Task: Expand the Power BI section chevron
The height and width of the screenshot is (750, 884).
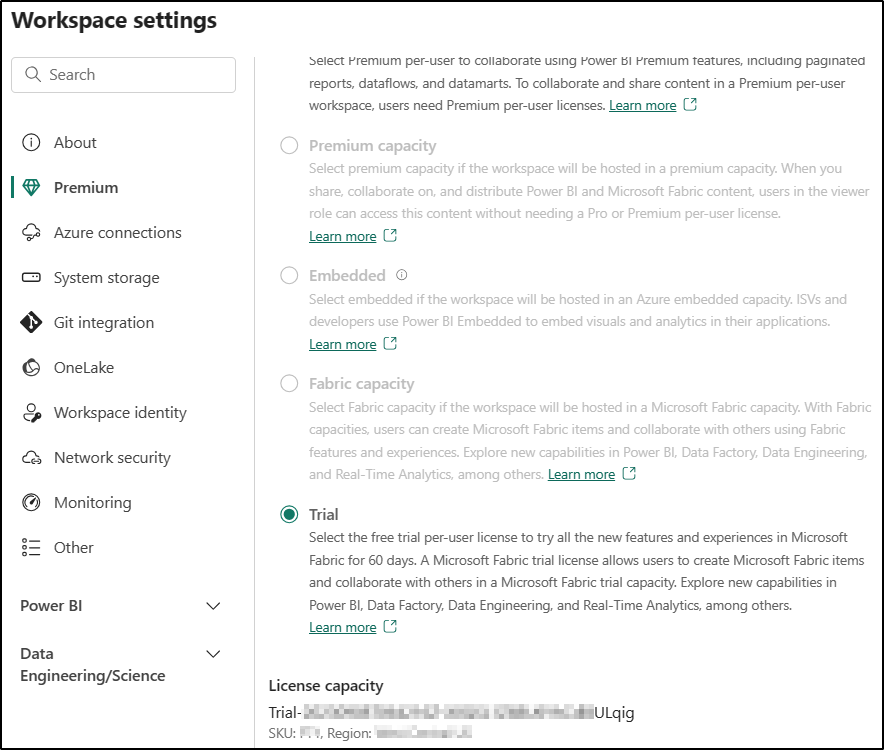Action: coord(213,606)
